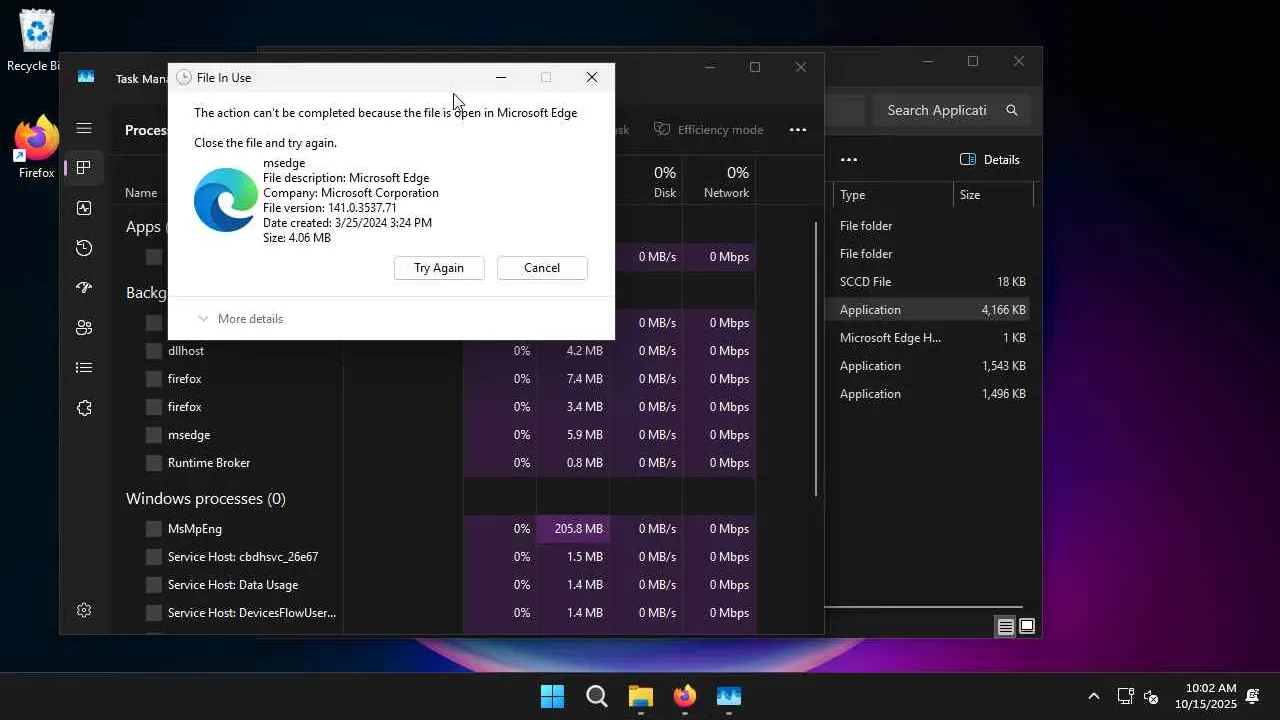1280x720 pixels.
Task: Select the Processes page icon in Task Manager
Action: (x=84, y=168)
